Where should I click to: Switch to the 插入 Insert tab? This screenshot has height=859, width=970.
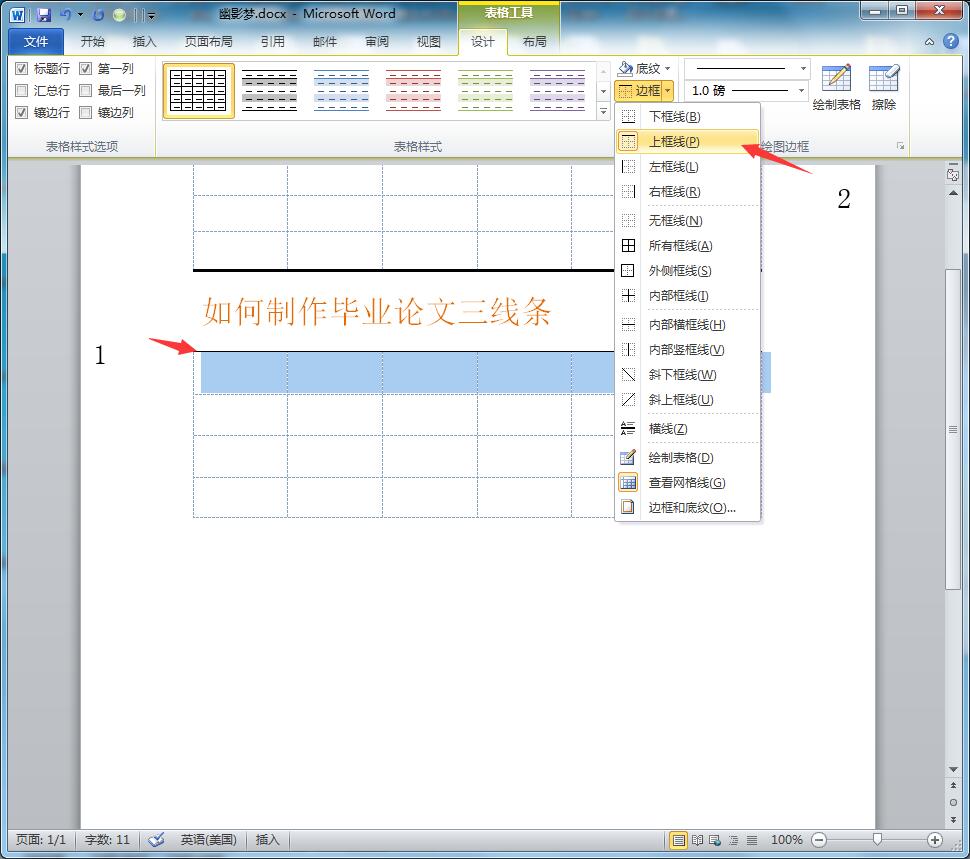pyautogui.click(x=145, y=41)
